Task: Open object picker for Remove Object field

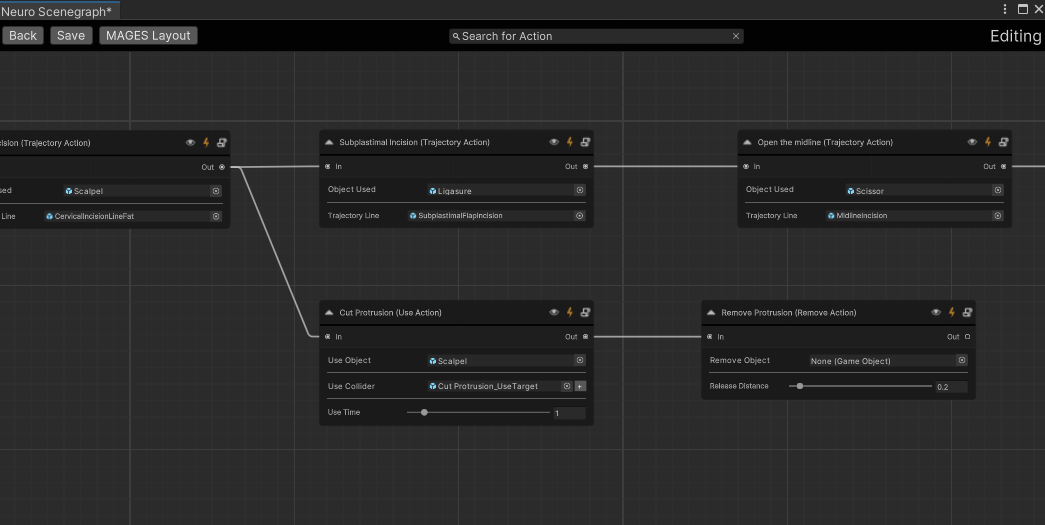Action: [x=962, y=360]
